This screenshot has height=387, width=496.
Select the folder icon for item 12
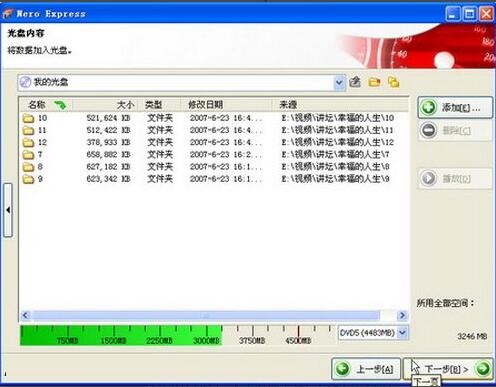pyautogui.click(x=28, y=143)
